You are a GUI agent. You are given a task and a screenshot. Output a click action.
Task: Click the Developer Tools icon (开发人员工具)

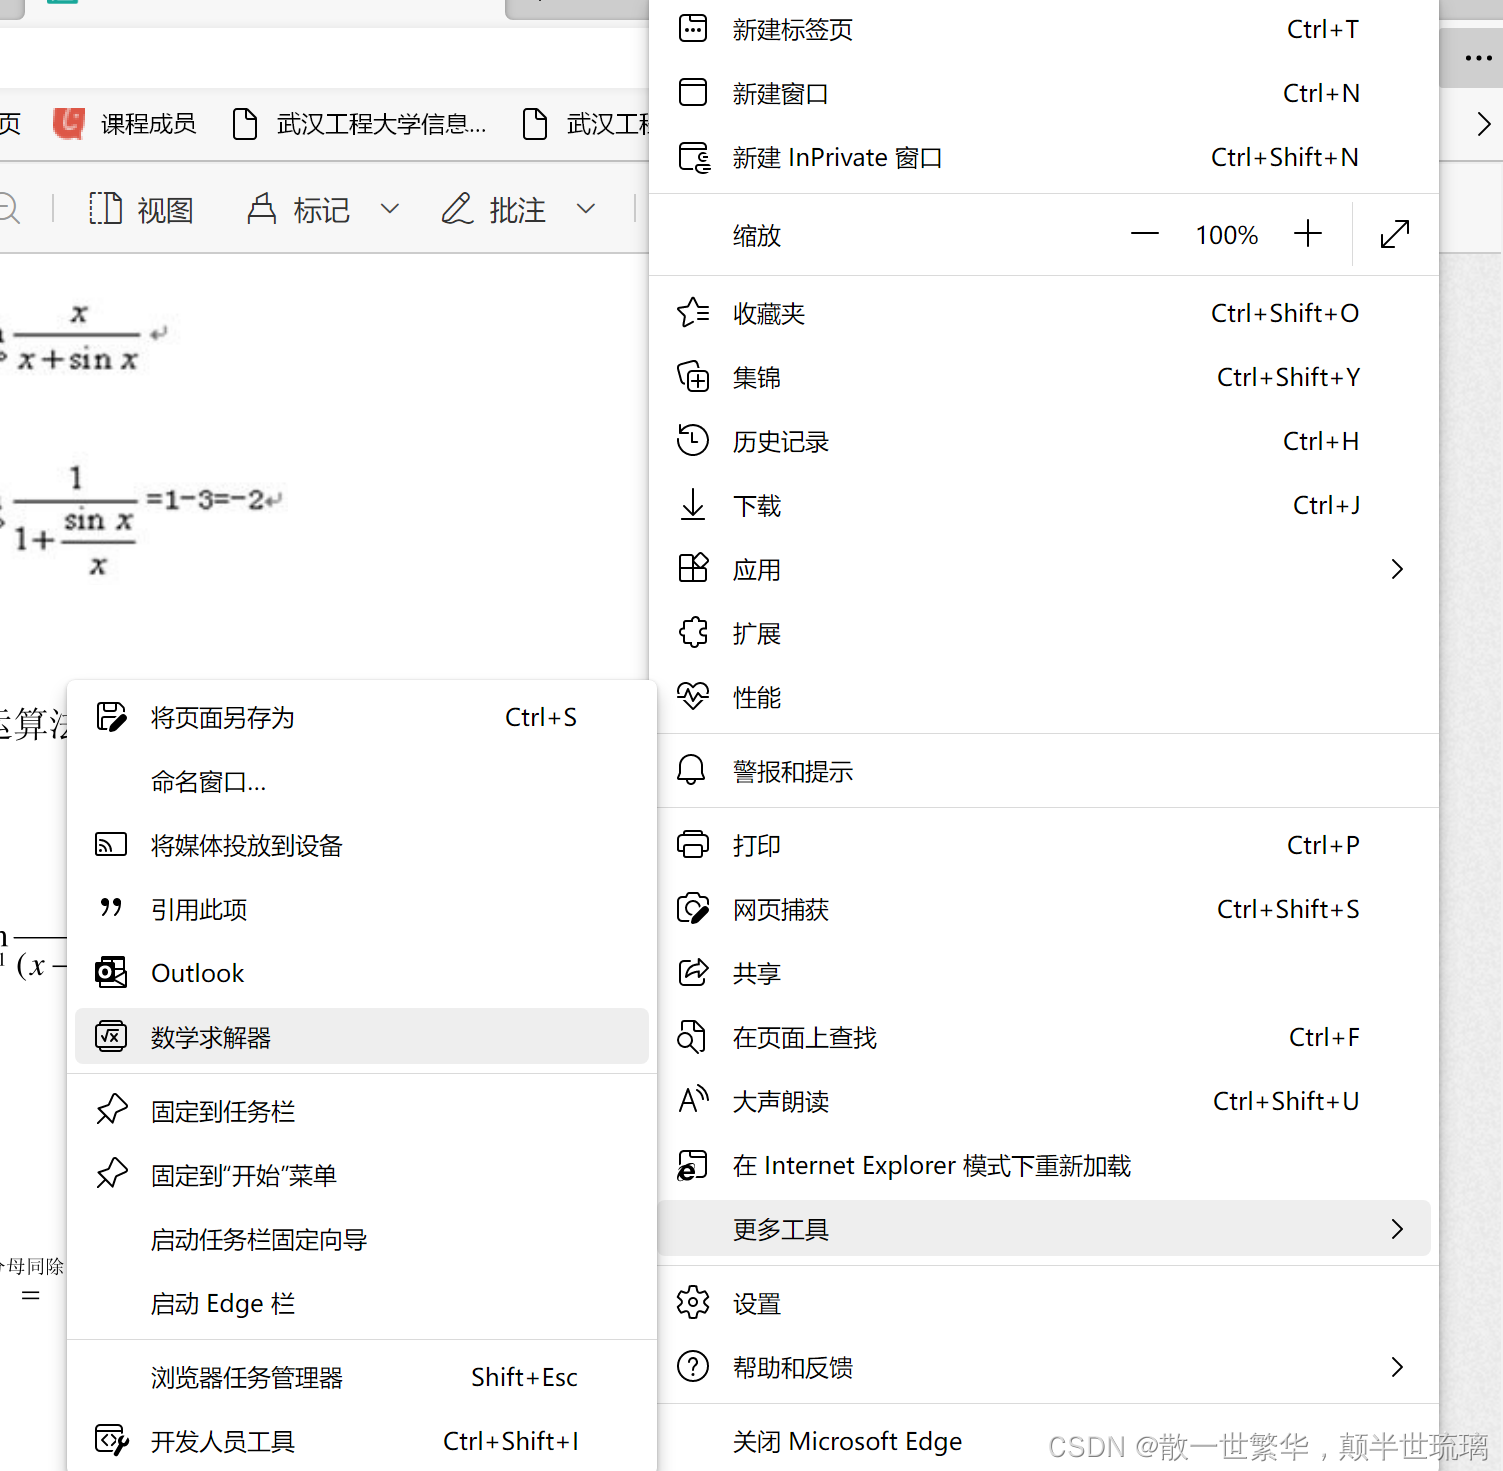111,1441
